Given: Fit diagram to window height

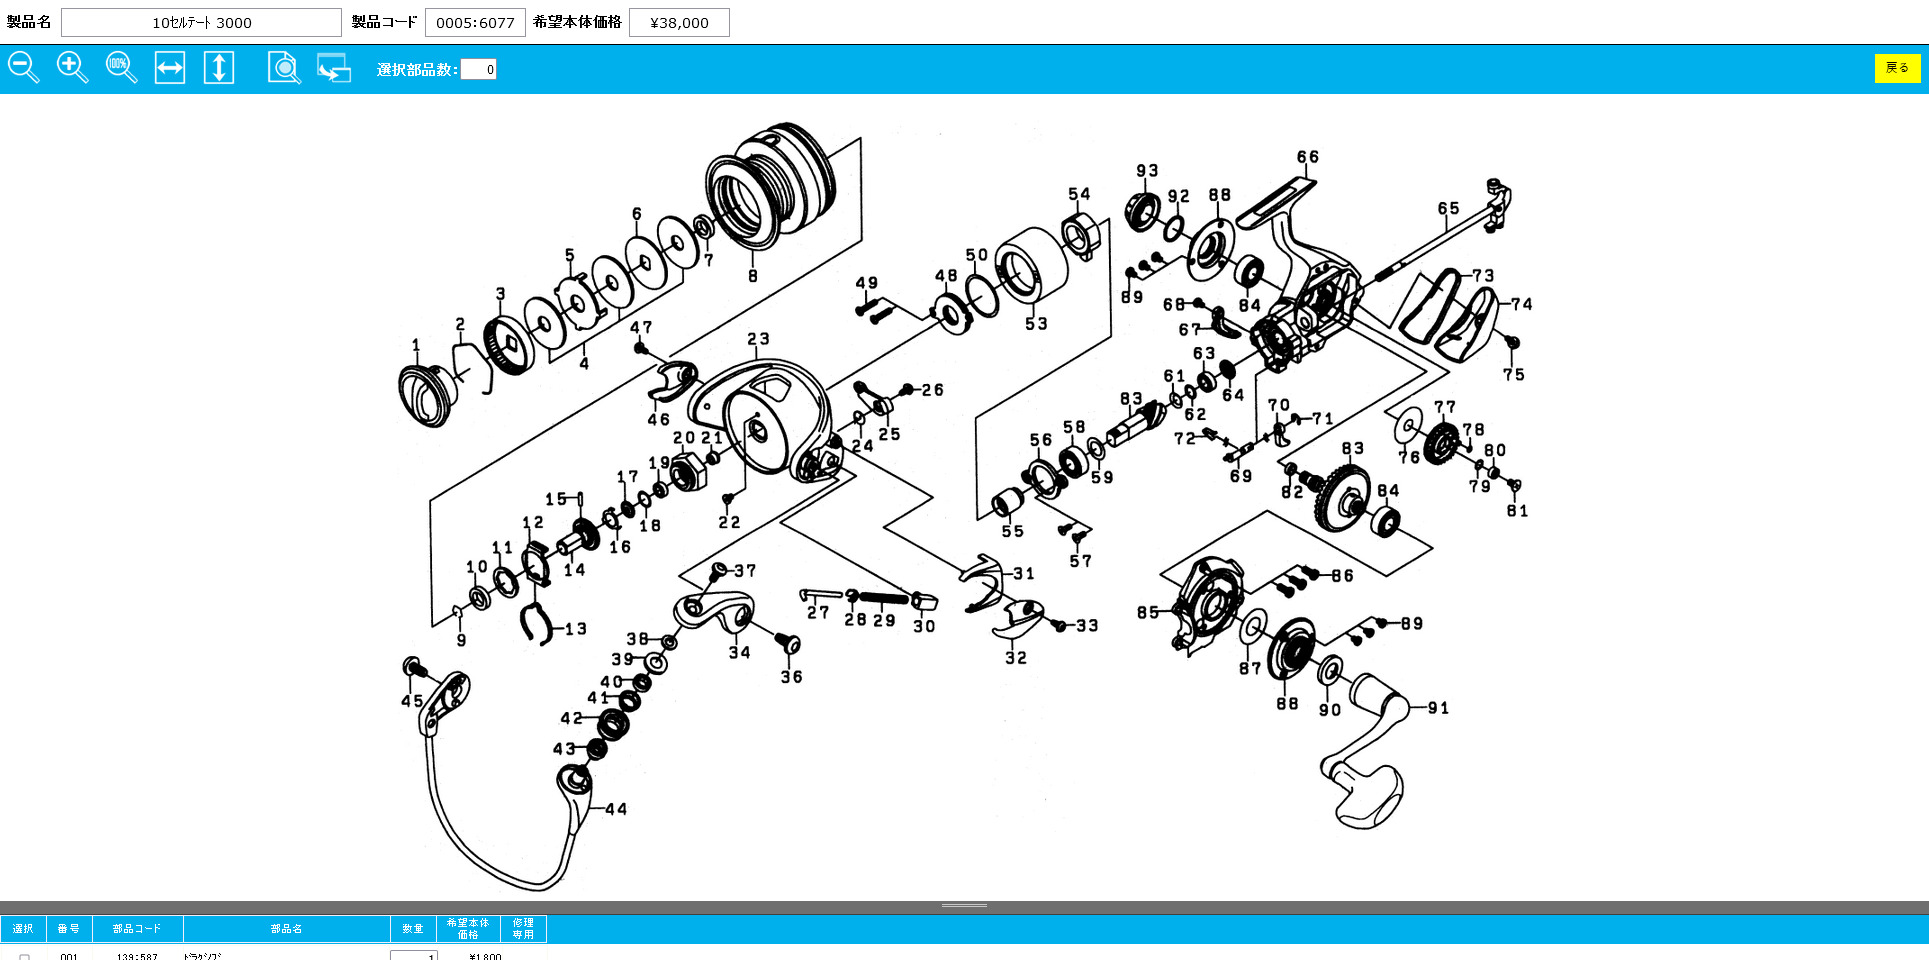Looking at the screenshot, I should 219,68.
